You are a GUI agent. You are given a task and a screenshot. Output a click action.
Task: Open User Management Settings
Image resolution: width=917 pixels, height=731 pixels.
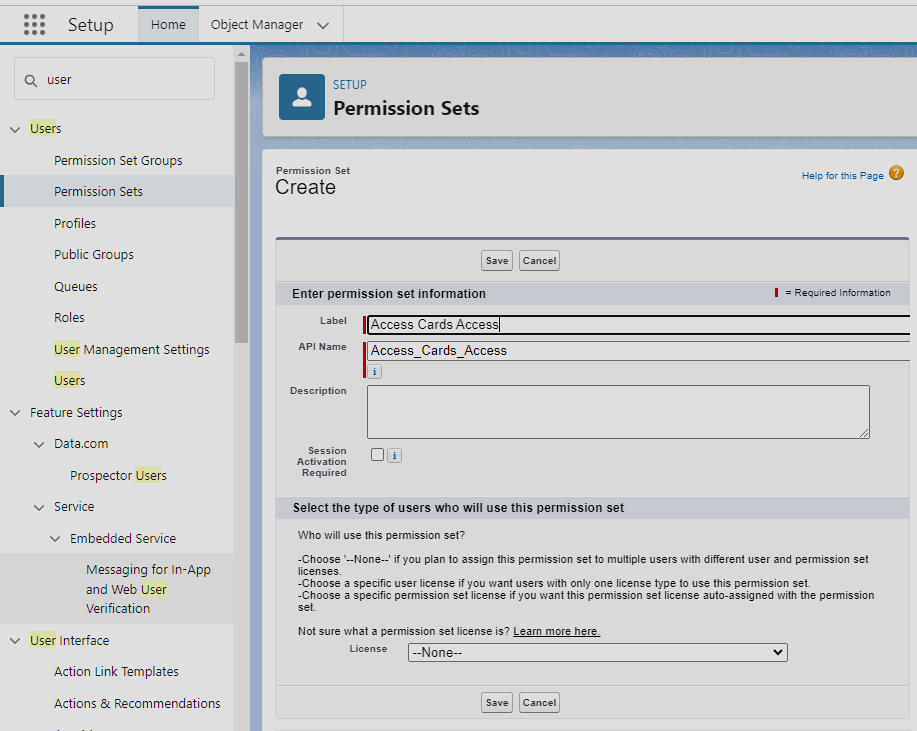132,349
